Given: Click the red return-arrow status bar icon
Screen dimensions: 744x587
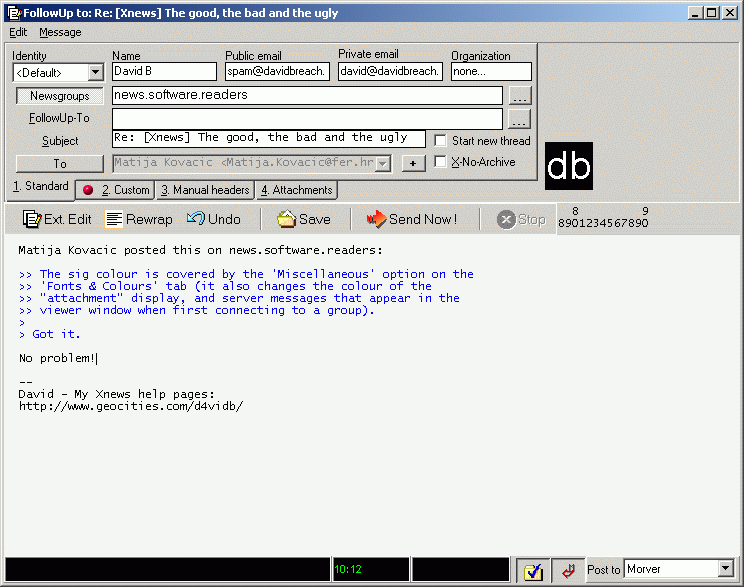Looking at the screenshot, I should point(568,570).
